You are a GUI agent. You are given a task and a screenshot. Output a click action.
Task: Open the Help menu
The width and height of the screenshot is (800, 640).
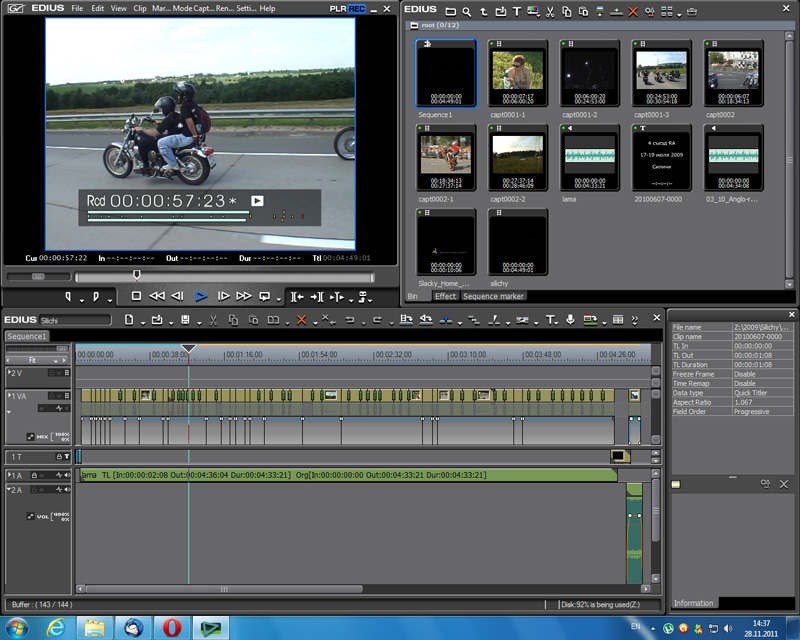coord(267,8)
